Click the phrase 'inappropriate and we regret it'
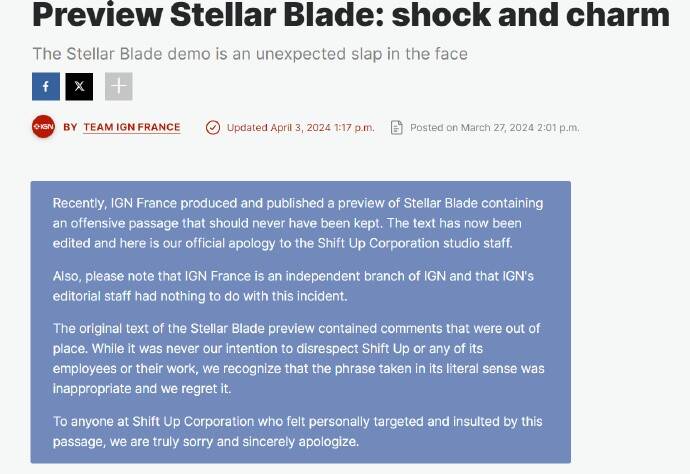The width and height of the screenshot is (690, 474). coord(142,388)
